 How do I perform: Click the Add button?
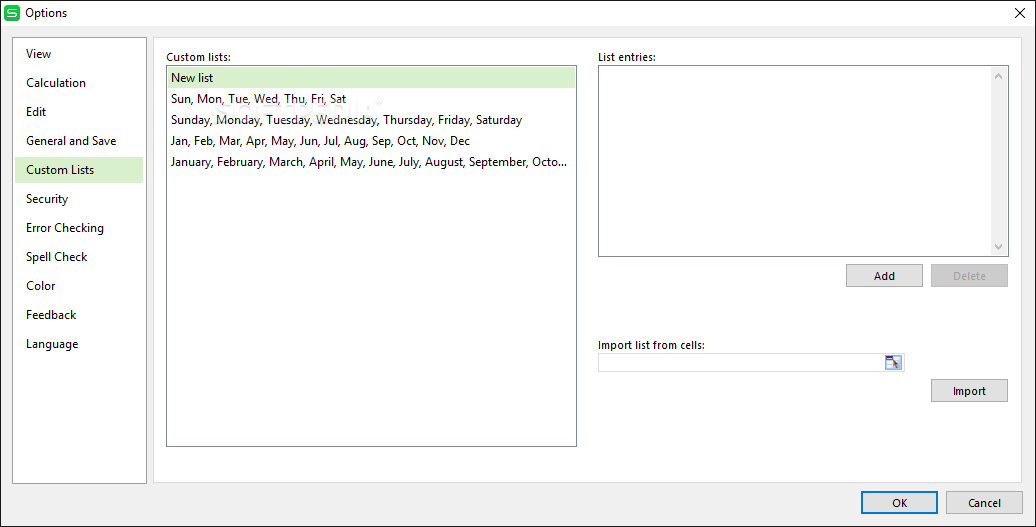tap(884, 276)
